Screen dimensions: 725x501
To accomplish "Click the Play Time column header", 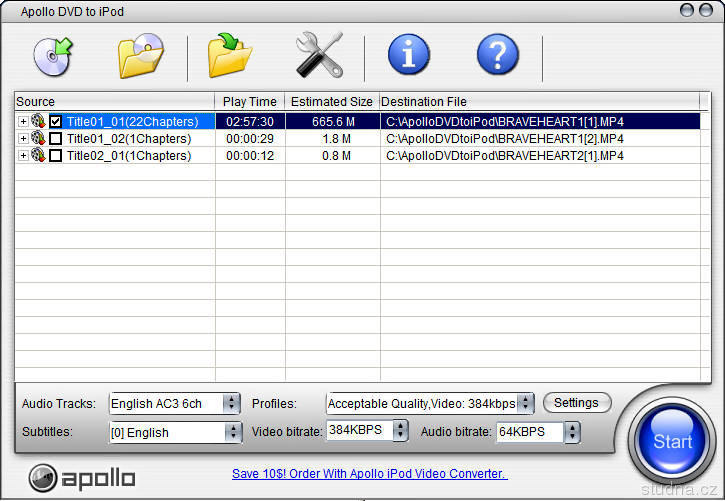I will point(250,102).
